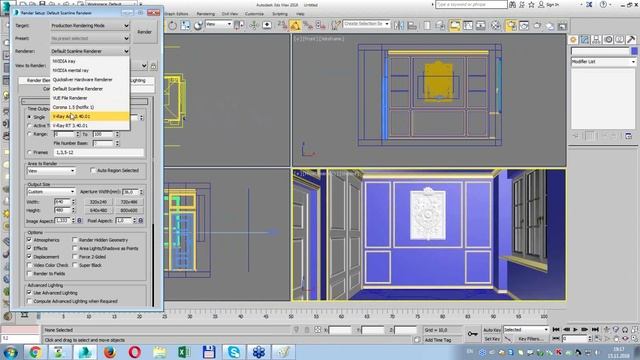Screen dimensions: 640x360
Task: Open the Target rendering mode dropdown
Action: [90, 25]
